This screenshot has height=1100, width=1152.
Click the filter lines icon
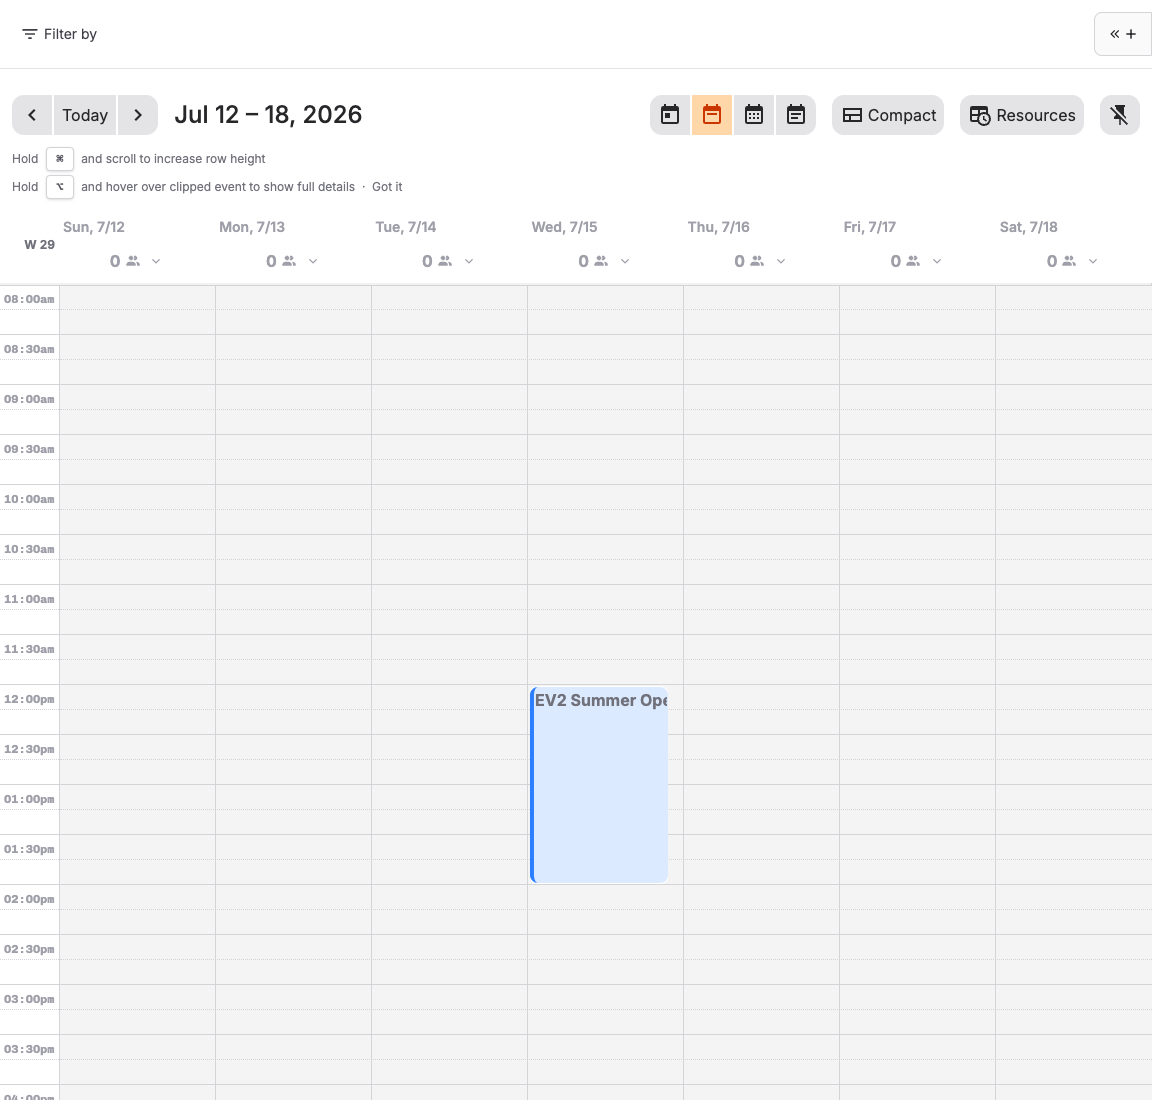pyautogui.click(x=29, y=34)
